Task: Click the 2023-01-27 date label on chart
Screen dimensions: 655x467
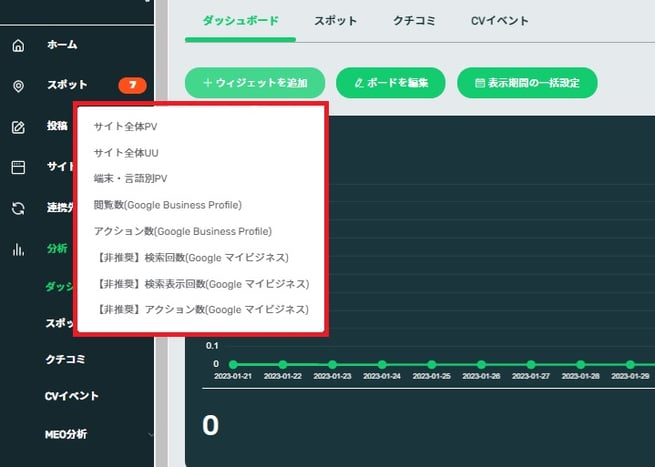Action: pyautogui.click(x=531, y=376)
